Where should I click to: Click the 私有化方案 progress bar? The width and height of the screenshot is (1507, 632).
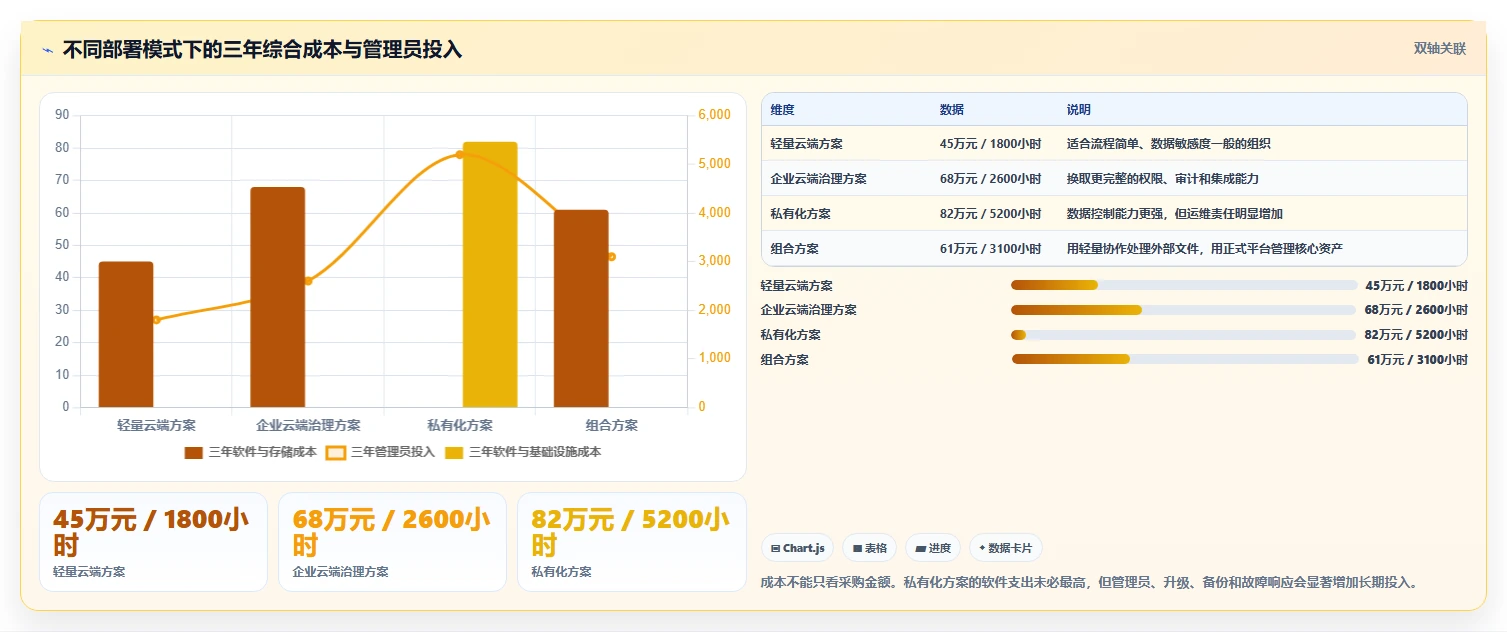1184,335
